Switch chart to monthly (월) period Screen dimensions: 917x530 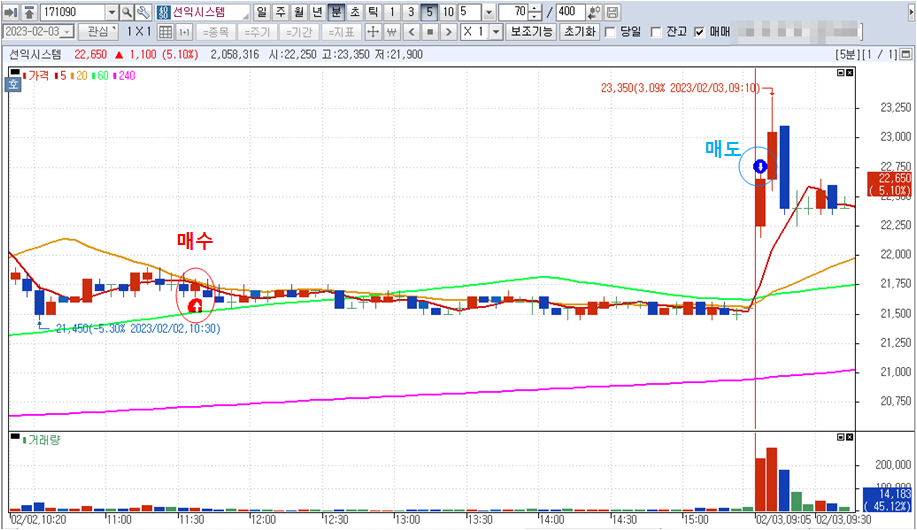tap(299, 12)
